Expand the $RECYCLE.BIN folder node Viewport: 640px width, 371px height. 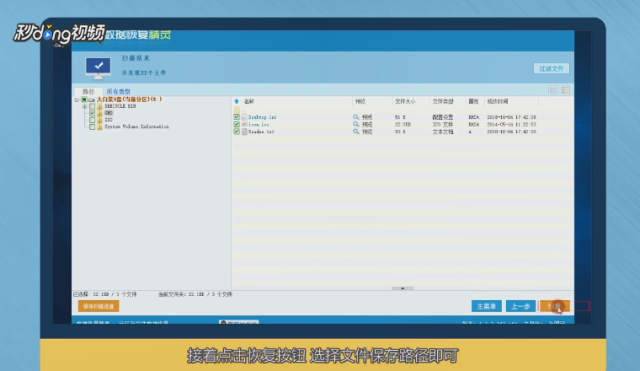[x=84, y=106]
